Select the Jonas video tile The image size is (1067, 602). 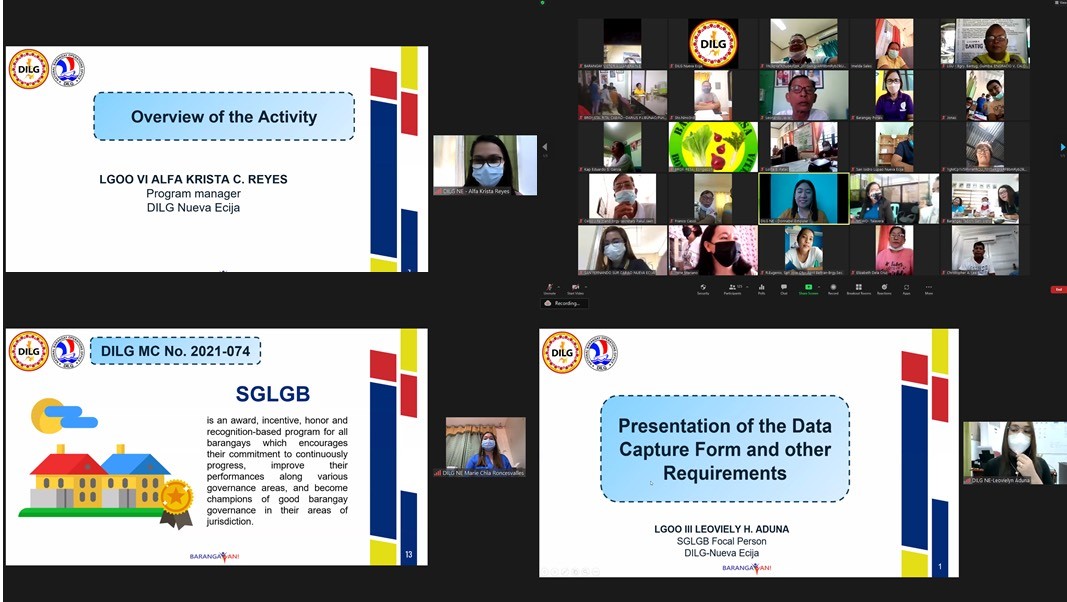click(x=985, y=95)
